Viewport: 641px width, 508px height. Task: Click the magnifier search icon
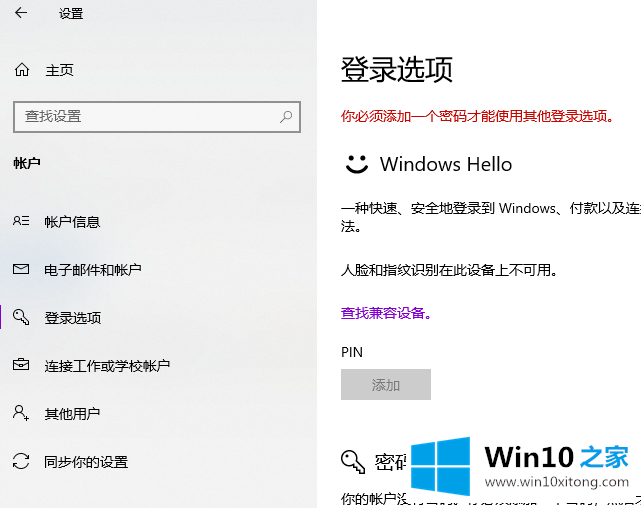tap(286, 117)
